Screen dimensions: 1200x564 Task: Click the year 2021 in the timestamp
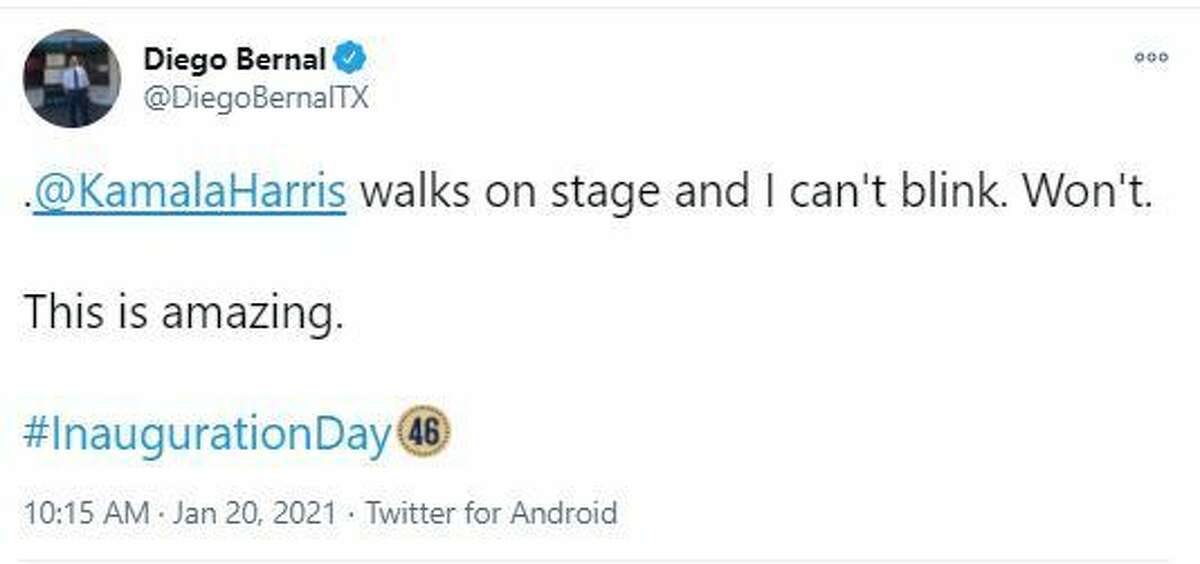(x=304, y=514)
